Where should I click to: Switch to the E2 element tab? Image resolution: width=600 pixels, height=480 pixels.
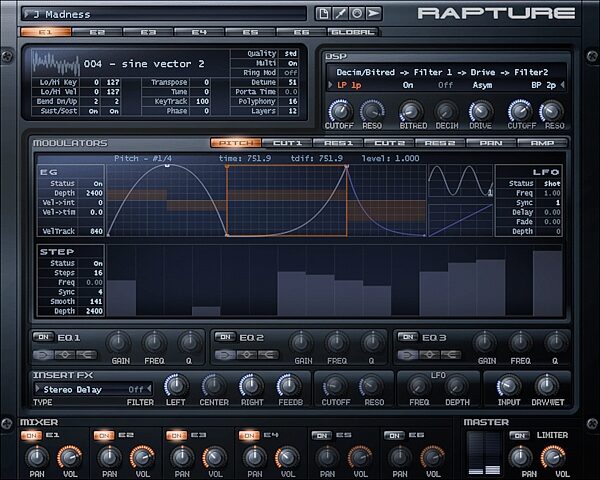[x=97, y=32]
